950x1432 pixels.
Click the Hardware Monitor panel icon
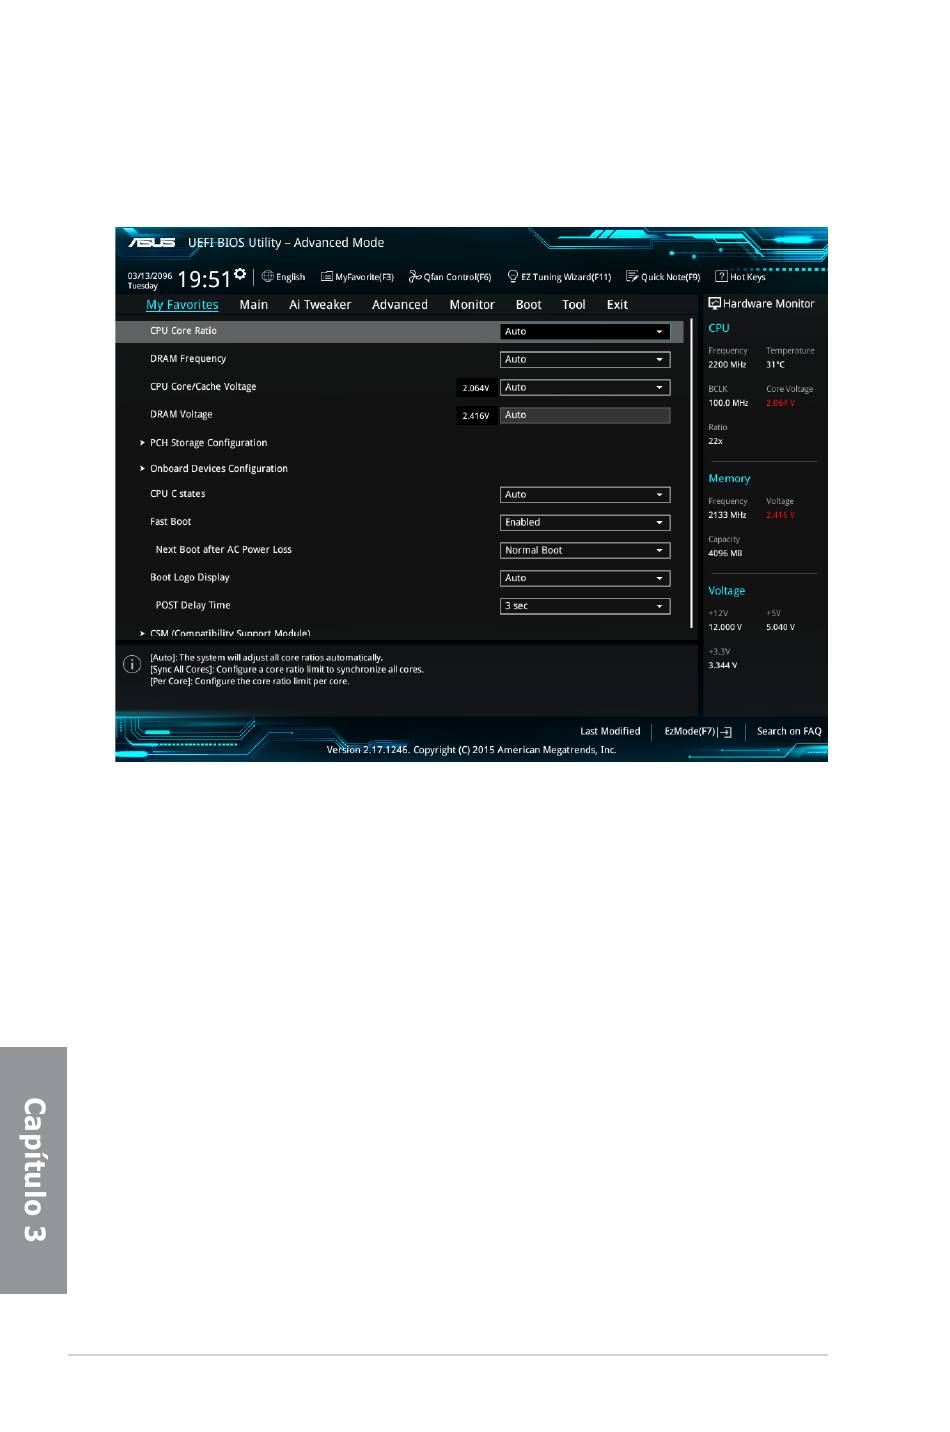(714, 304)
